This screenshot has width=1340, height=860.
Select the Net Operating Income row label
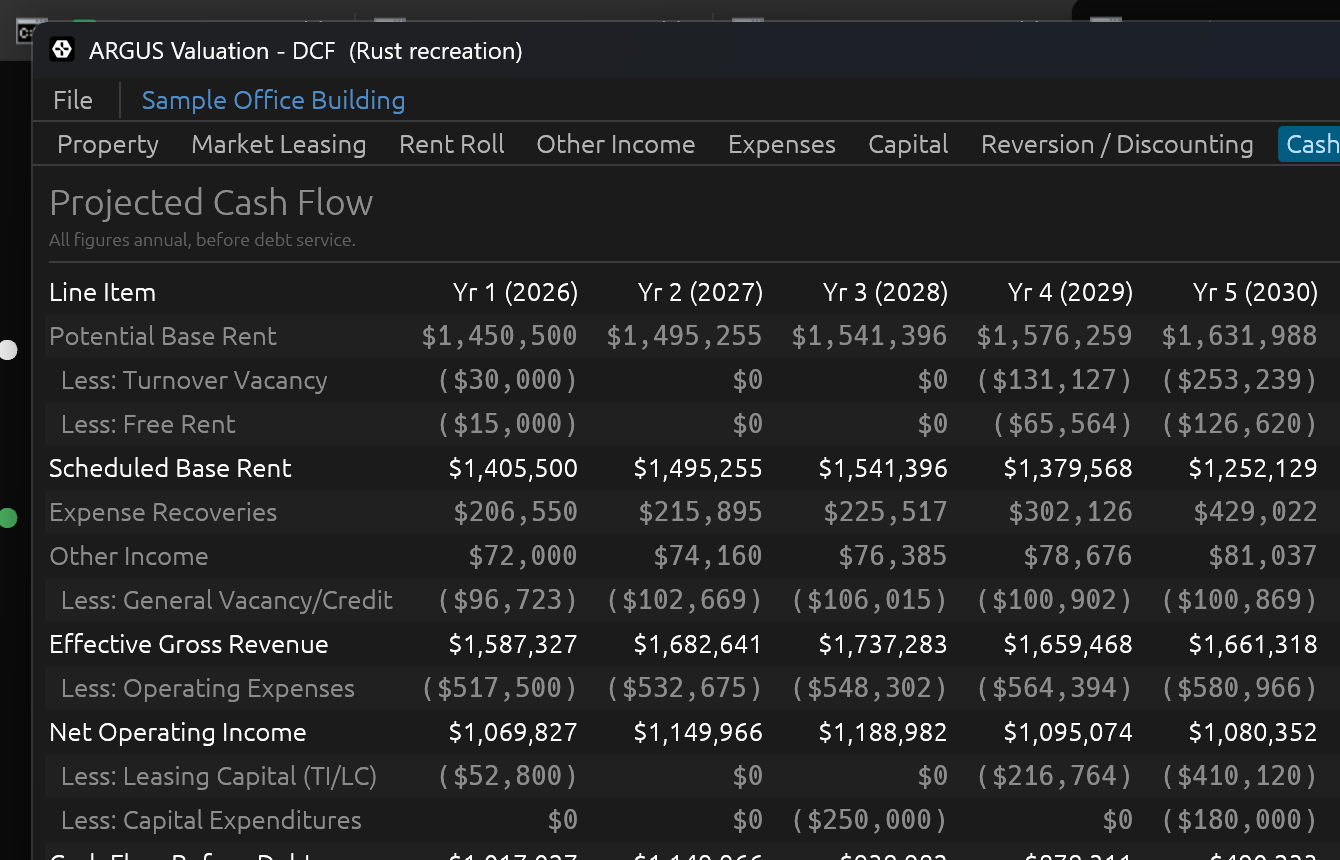click(x=178, y=732)
